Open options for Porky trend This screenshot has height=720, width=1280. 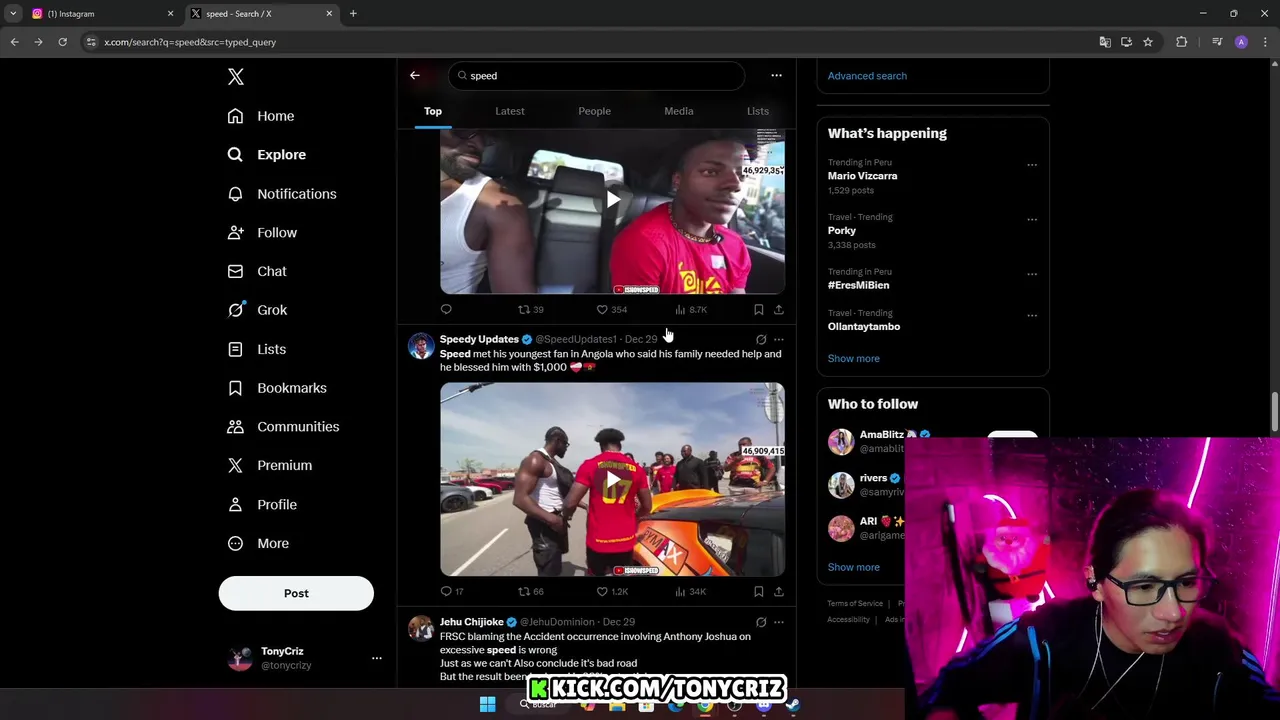tap(1032, 220)
